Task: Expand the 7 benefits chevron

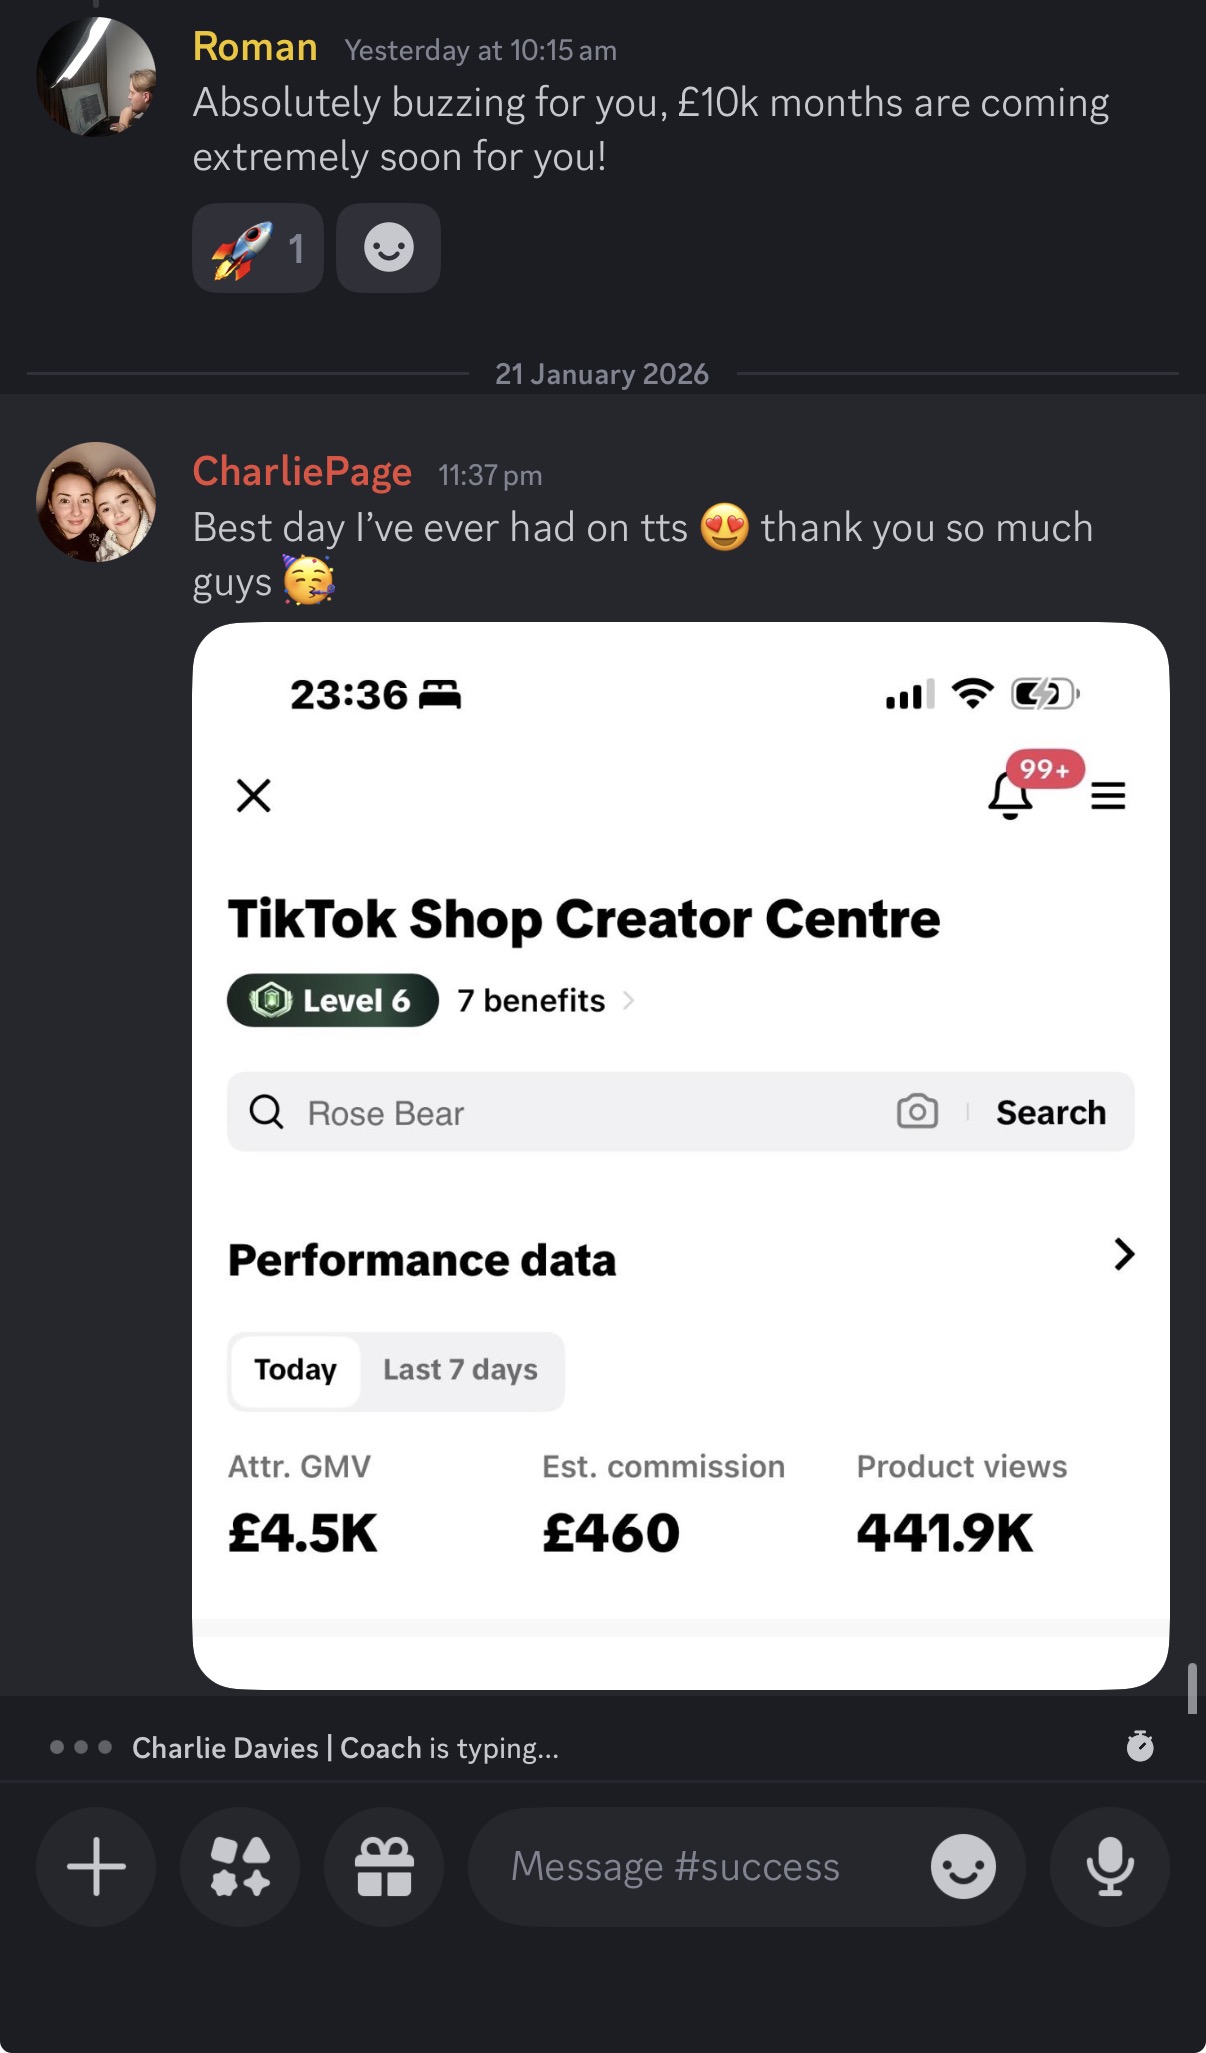Action: point(628,1000)
